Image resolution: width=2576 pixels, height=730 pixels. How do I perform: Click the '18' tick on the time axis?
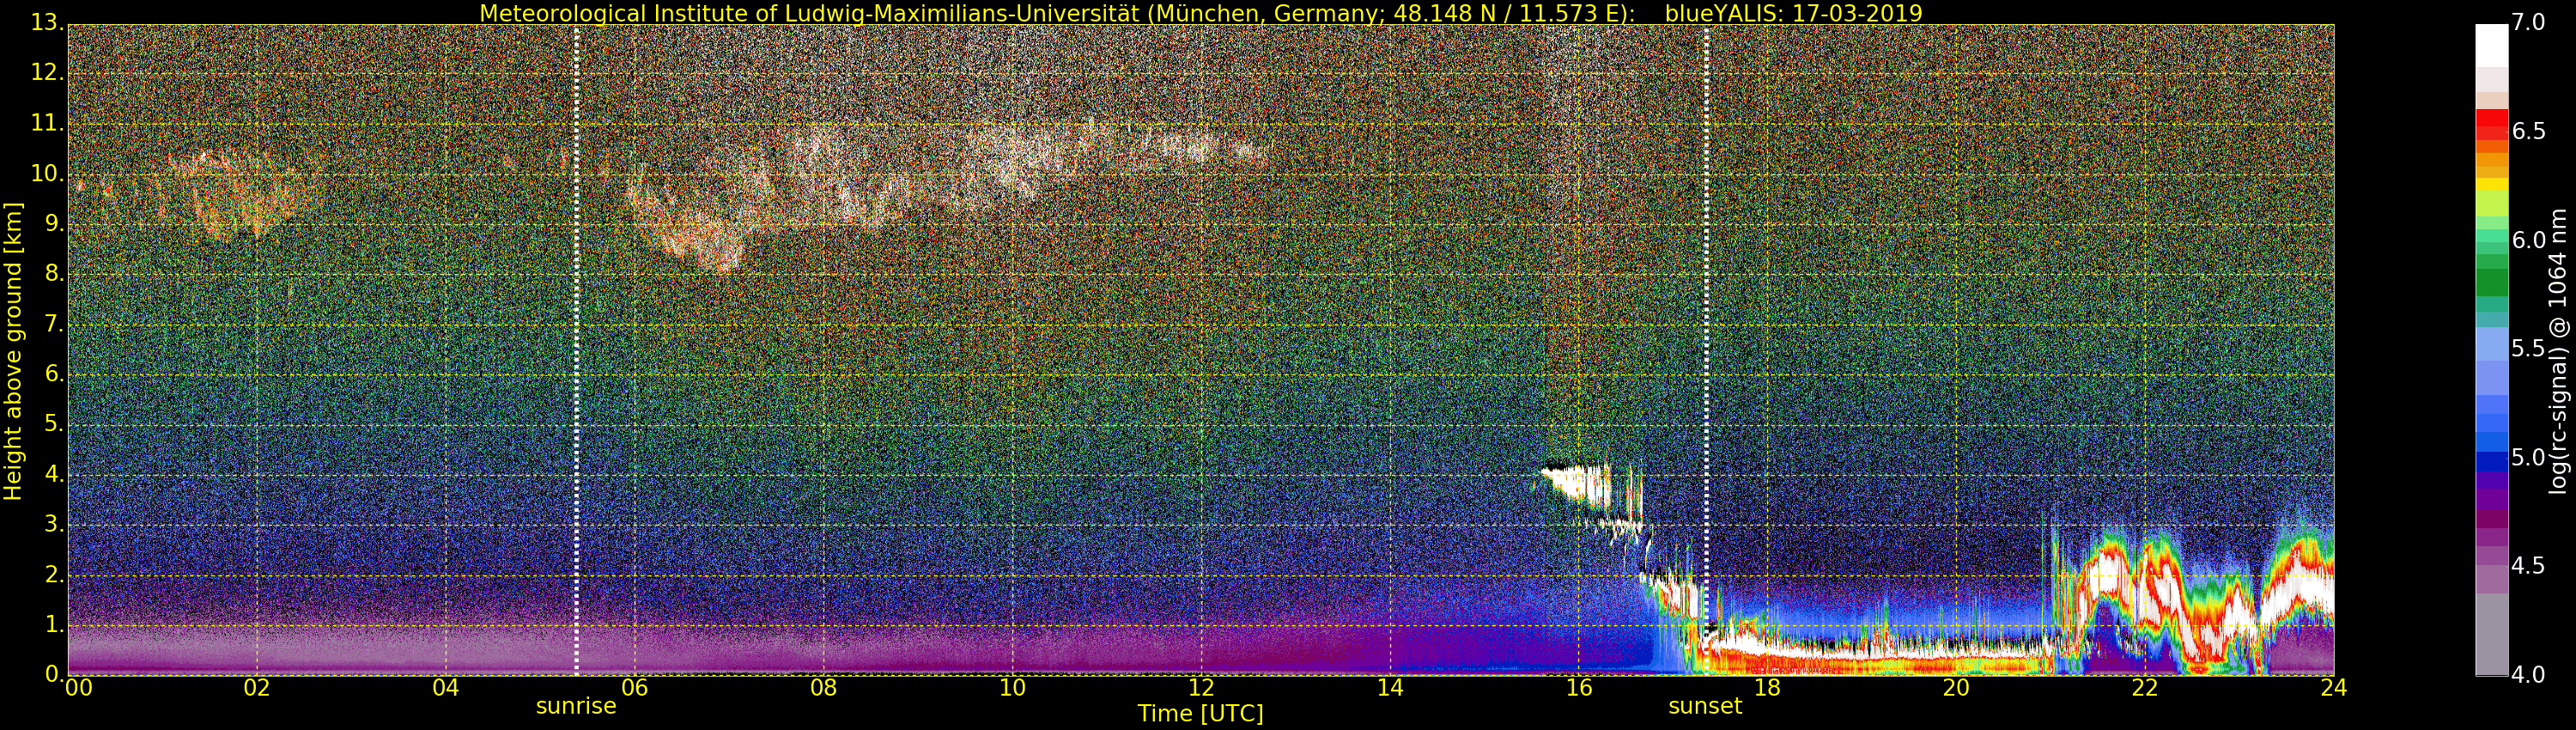click(x=1768, y=688)
